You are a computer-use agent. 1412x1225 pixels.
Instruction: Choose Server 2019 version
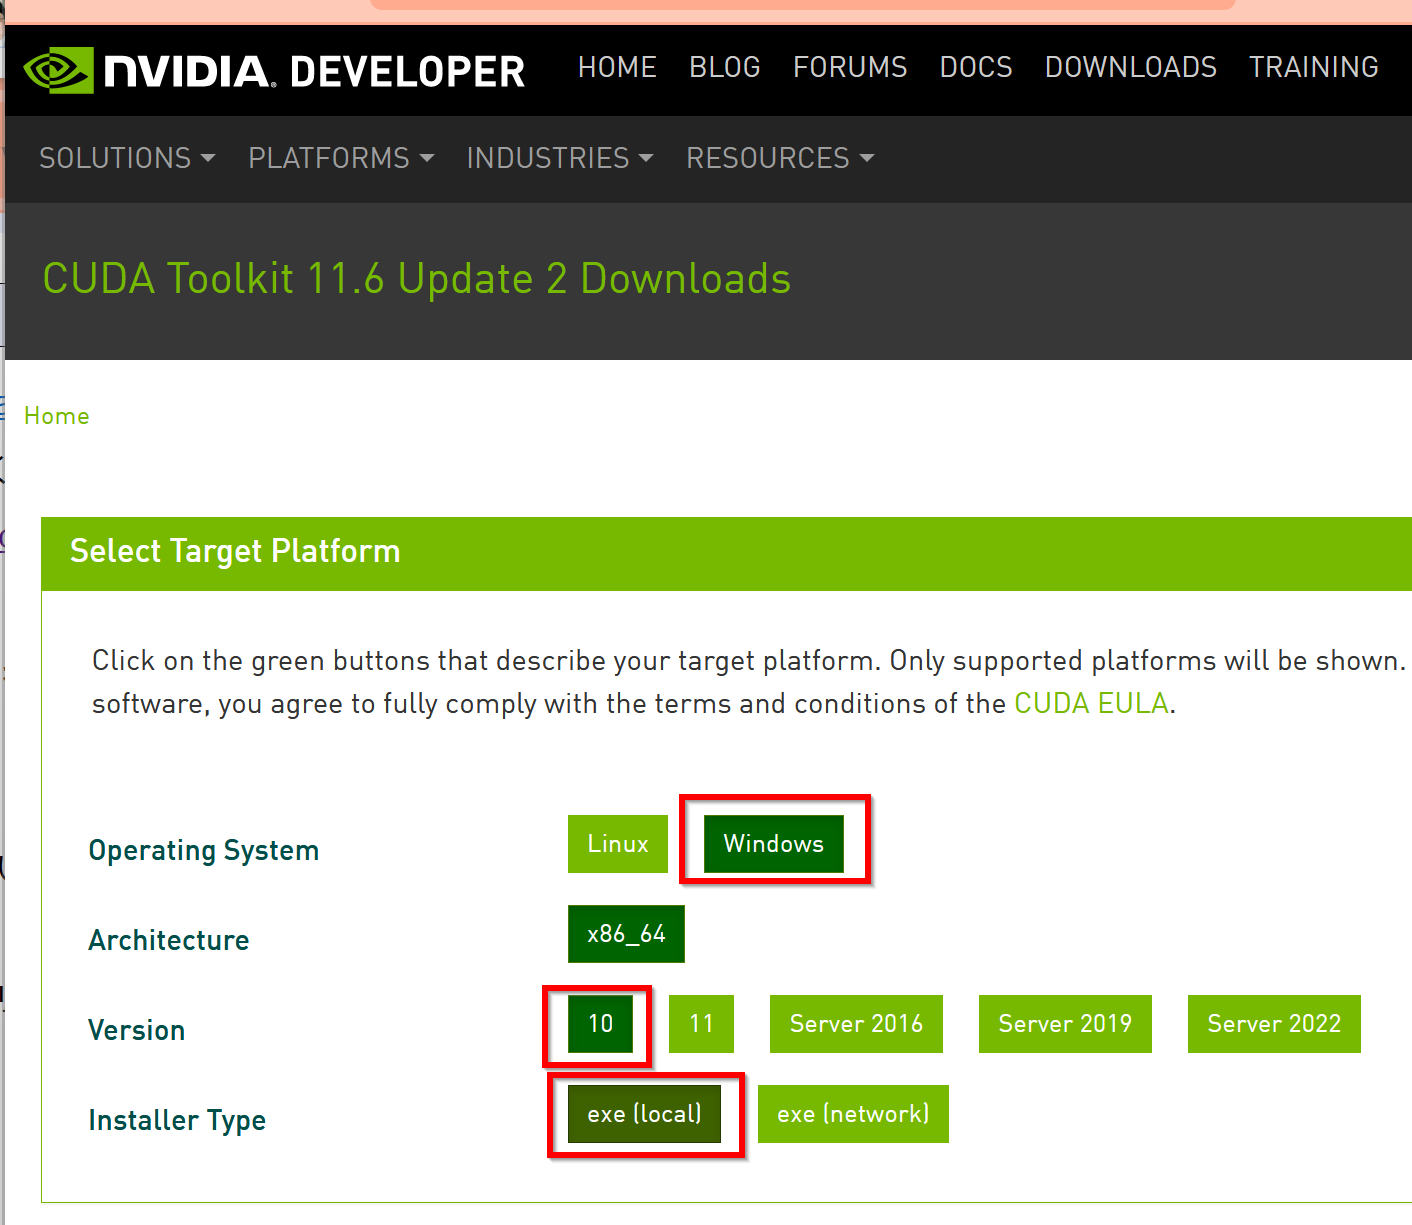(1065, 1024)
